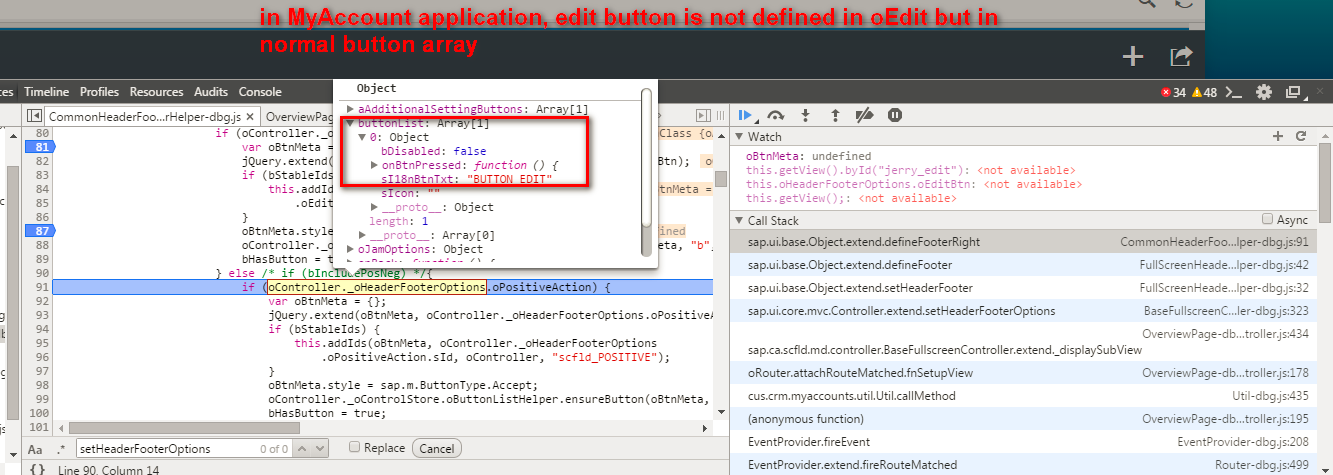Deactivate all breakpoints
Viewport: 1333px width, 475px height.
tap(866, 116)
